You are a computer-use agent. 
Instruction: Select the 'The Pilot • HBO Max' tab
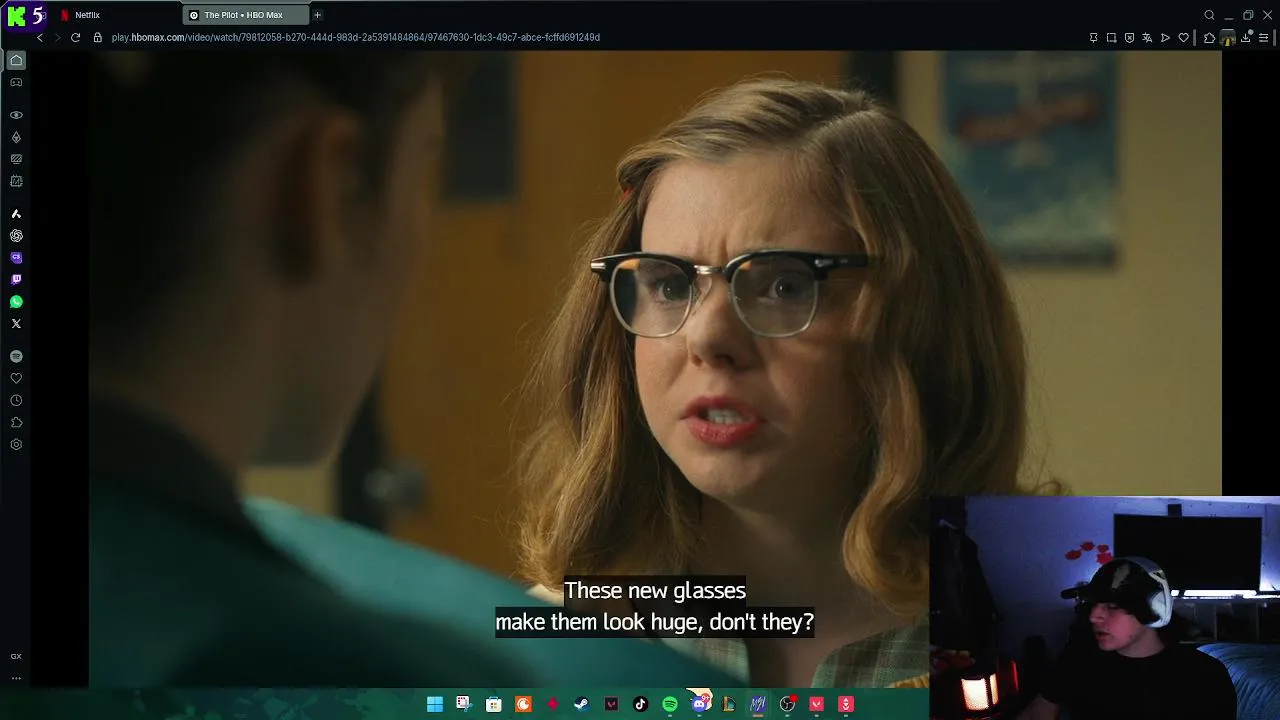[245, 15]
